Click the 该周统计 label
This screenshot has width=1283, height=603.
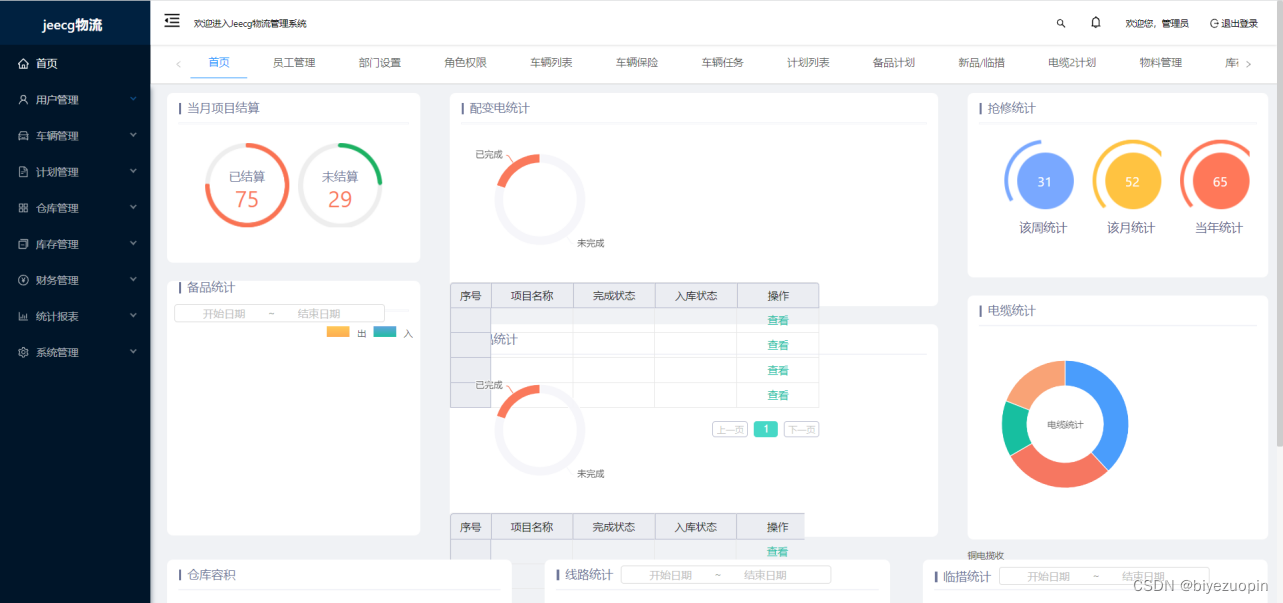point(1043,228)
